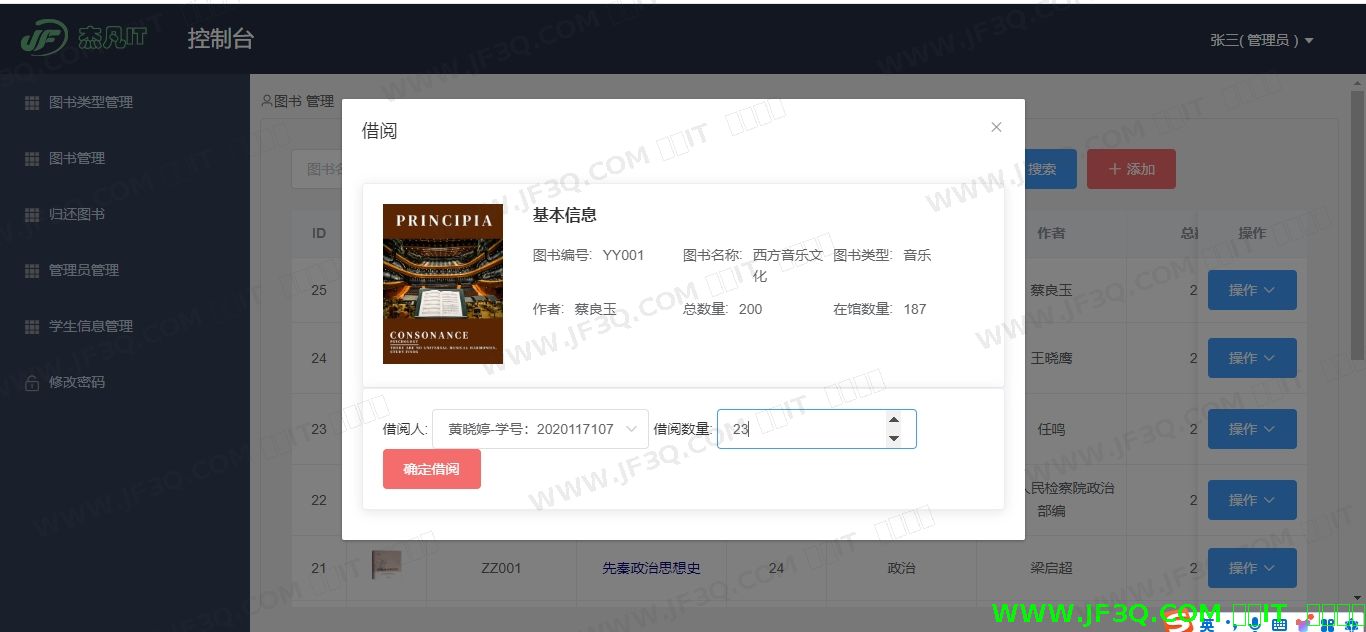Click the lock icon beside 修改密码

tap(31, 382)
